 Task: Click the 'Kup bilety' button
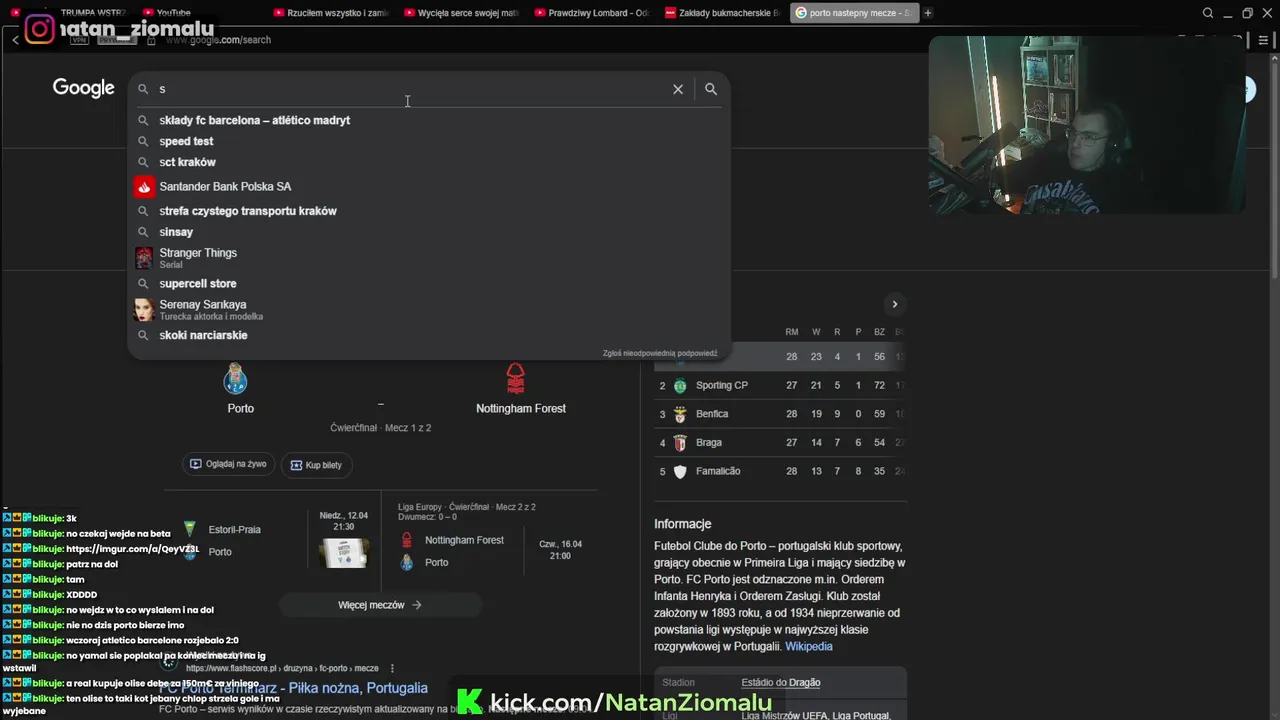(316, 465)
